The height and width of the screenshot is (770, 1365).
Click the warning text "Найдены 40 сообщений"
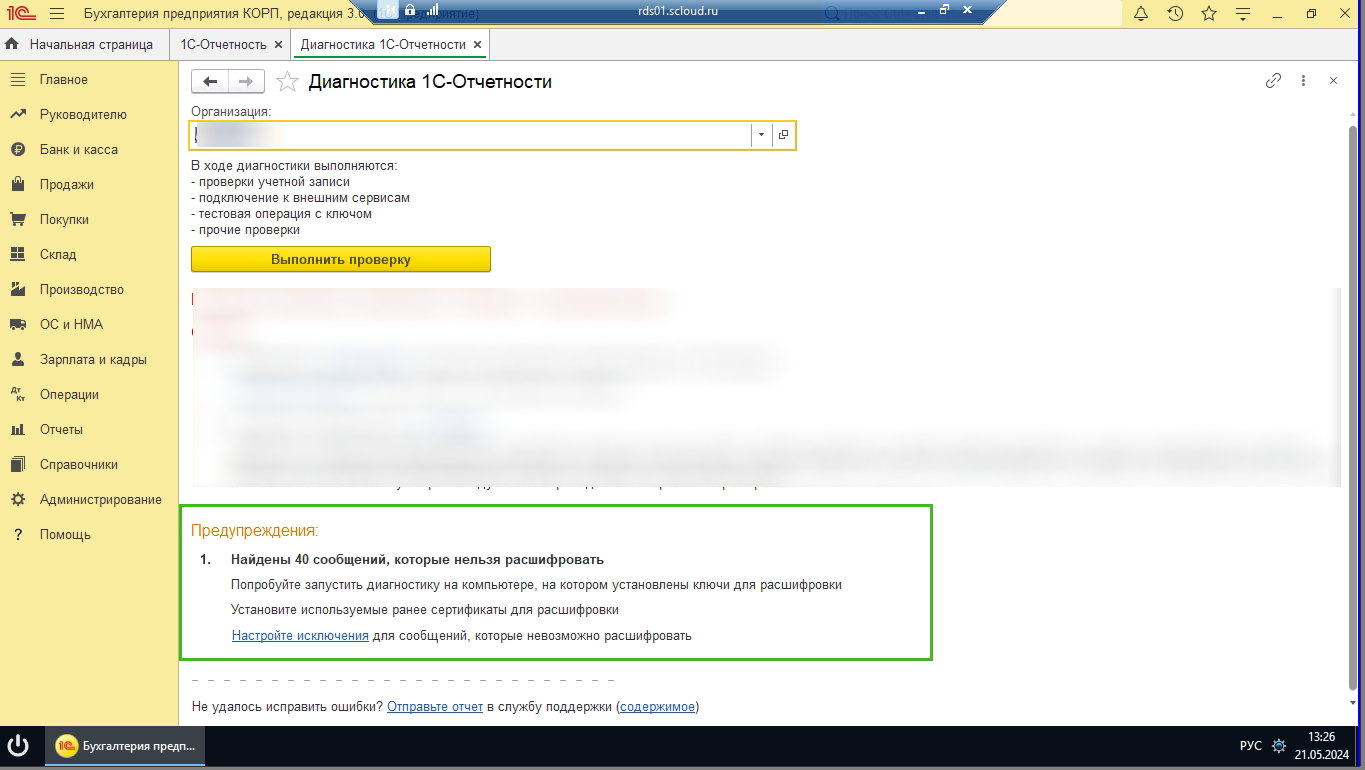(x=417, y=560)
